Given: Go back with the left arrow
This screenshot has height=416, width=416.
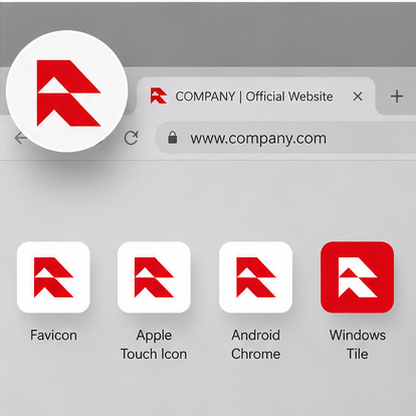Looking at the screenshot, I should (x=21, y=138).
